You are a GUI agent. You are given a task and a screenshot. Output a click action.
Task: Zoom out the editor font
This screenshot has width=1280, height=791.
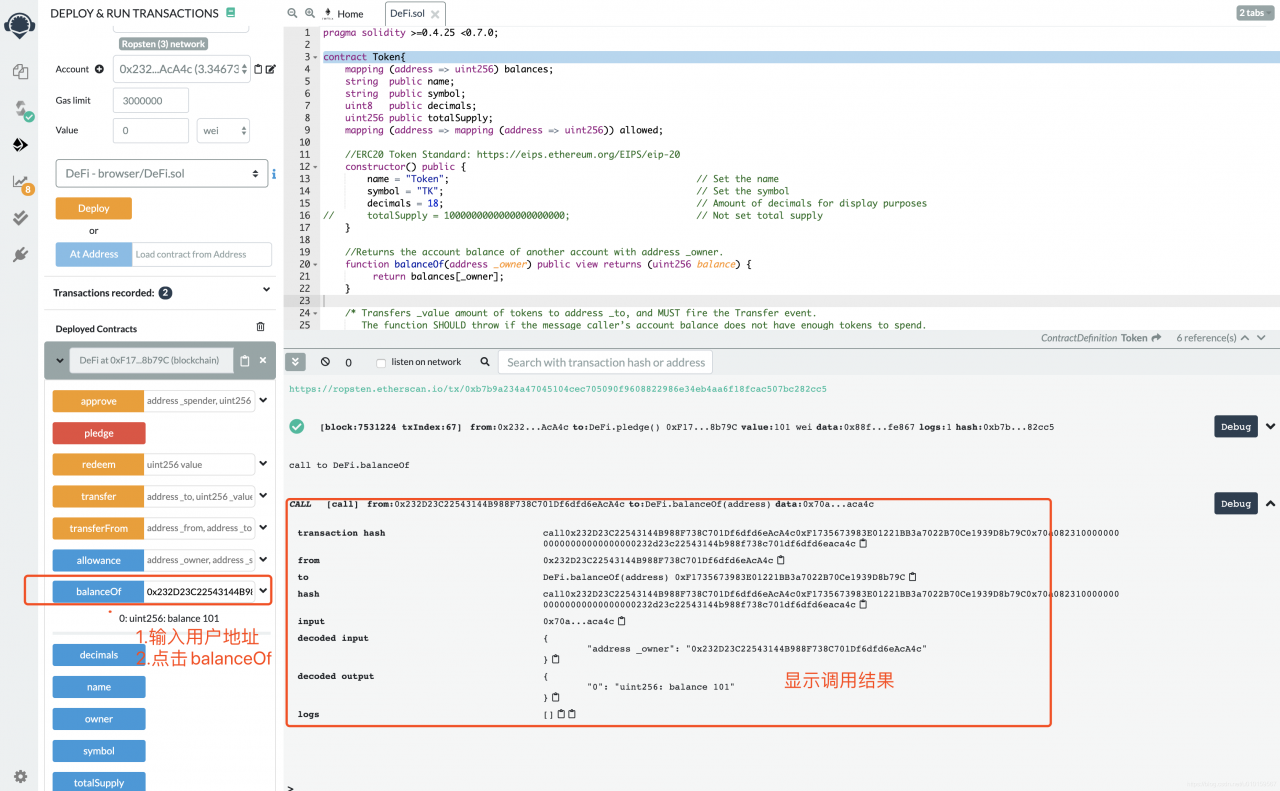coord(292,13)
